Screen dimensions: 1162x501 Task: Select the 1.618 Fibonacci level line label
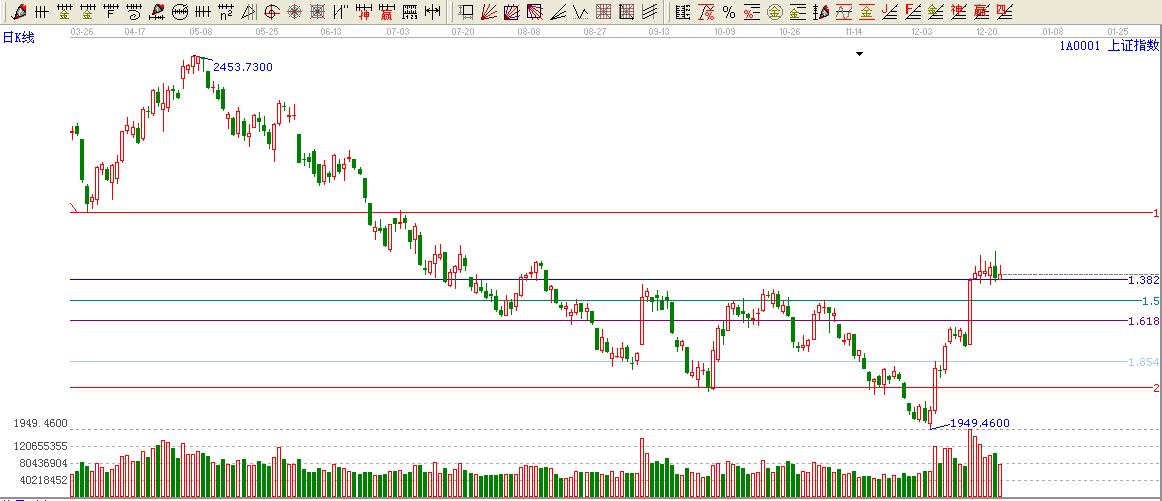[x=1142, y=321]
